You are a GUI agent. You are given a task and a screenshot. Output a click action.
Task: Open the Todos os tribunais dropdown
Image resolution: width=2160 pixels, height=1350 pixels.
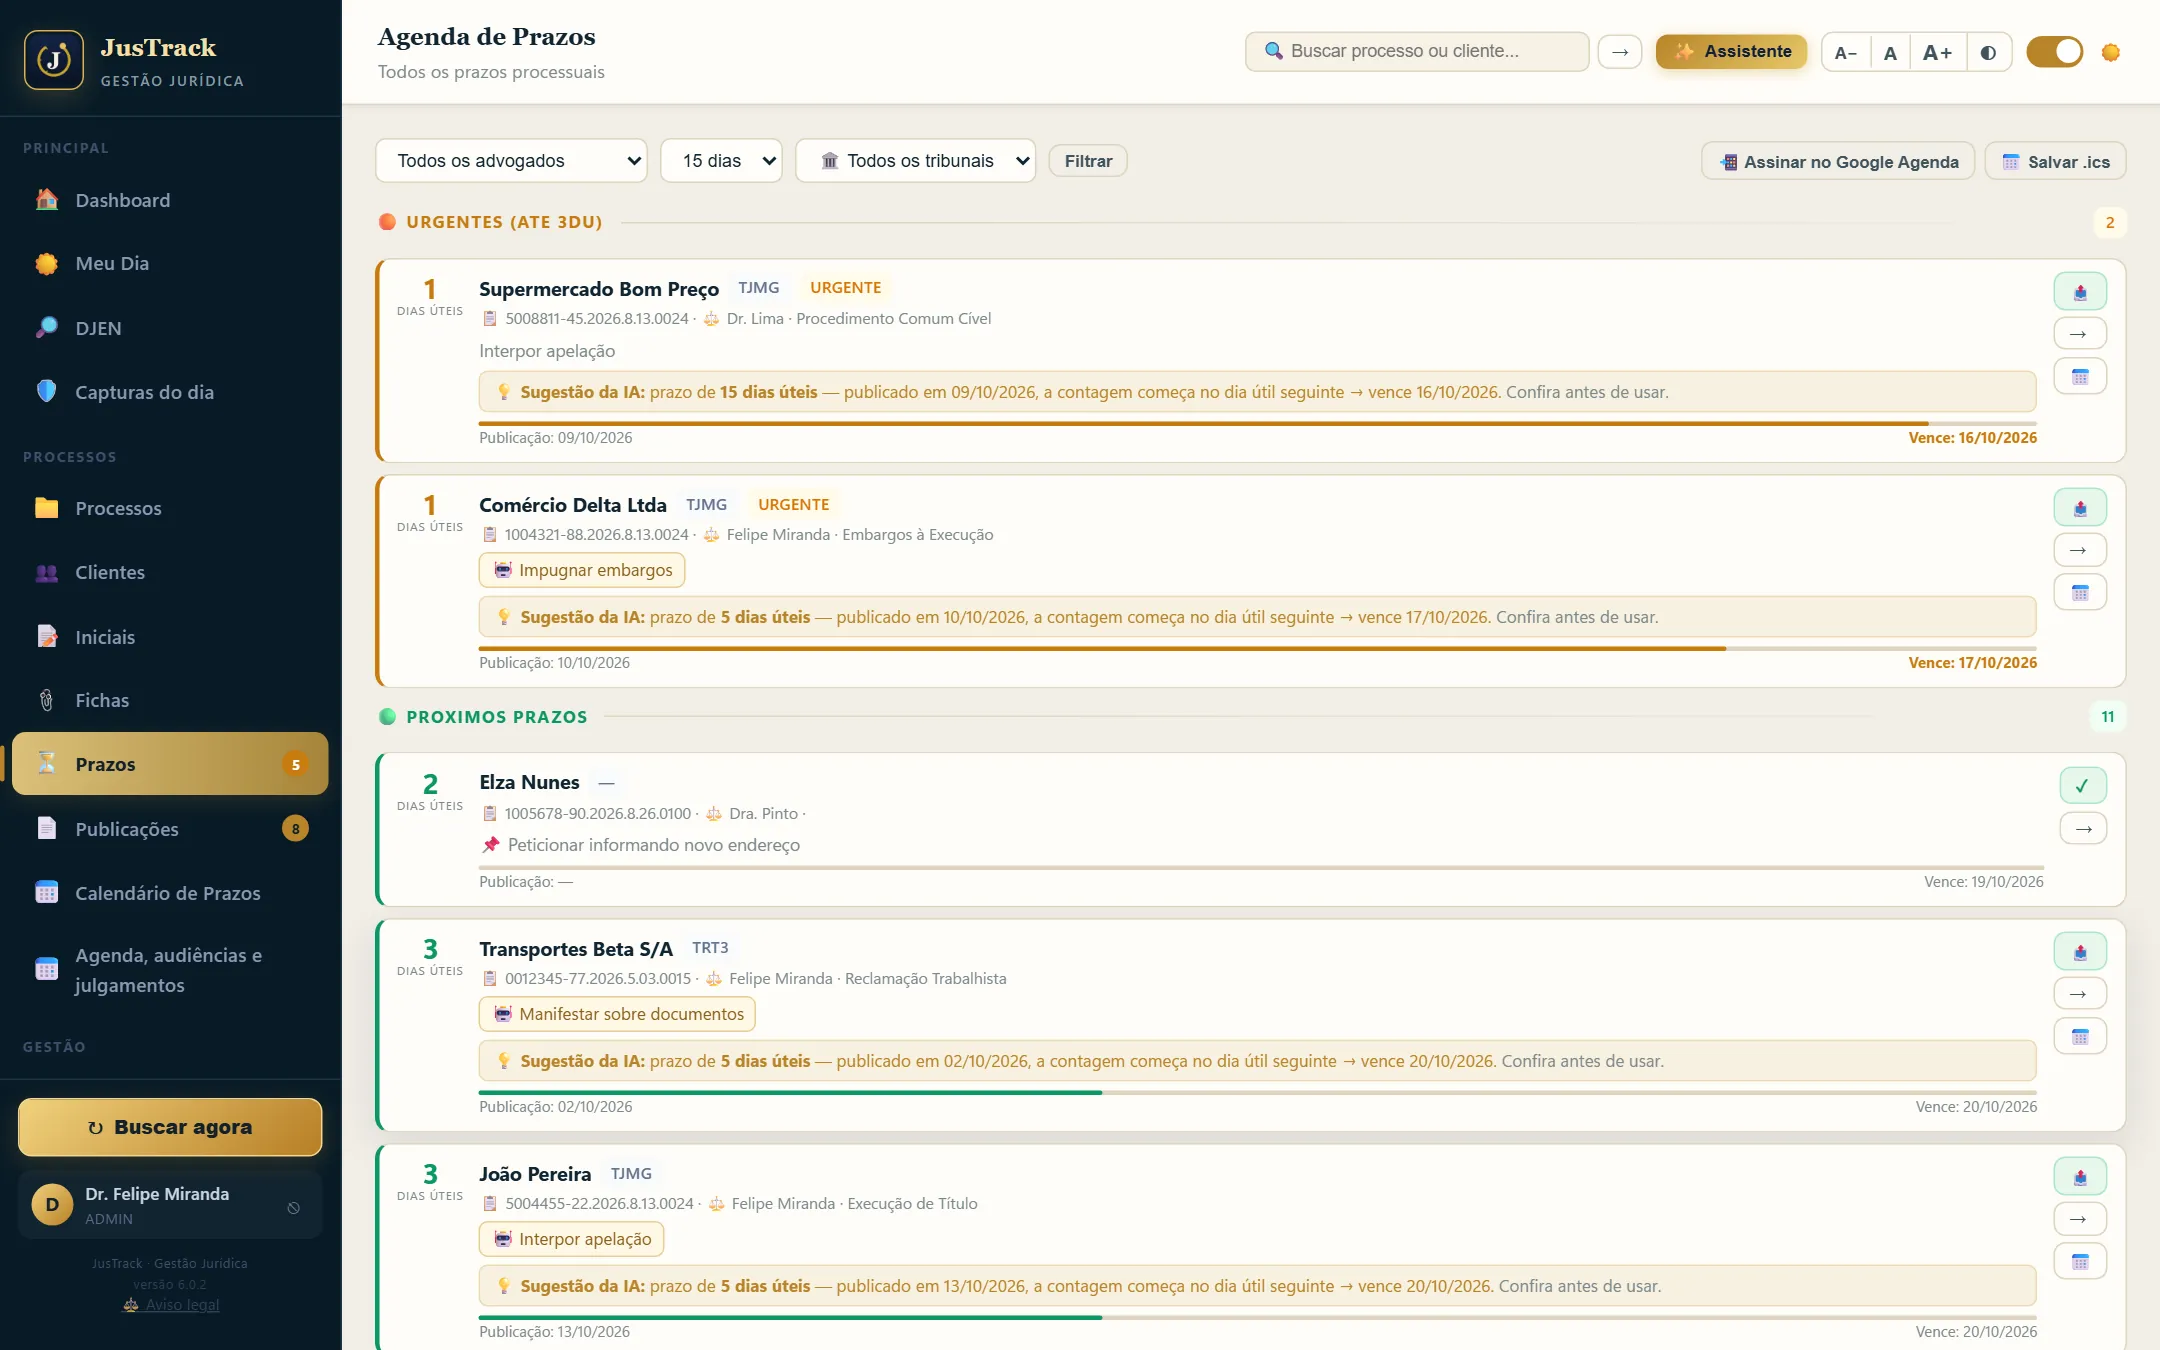(x=915, y=161)
